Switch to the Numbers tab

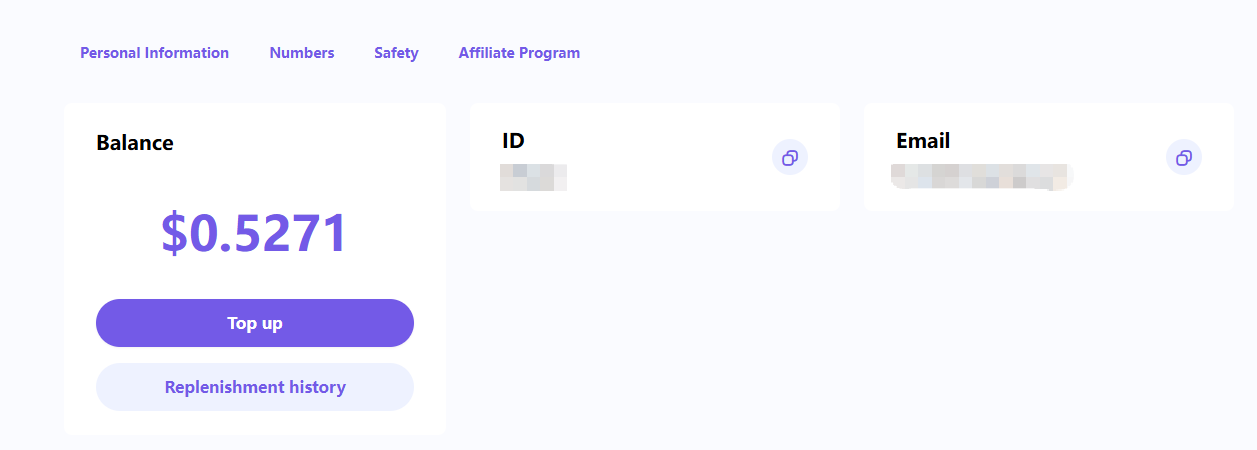coord(301,53)
